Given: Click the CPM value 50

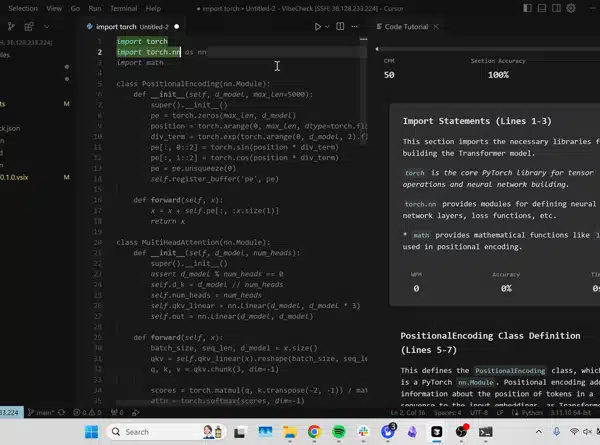Looking at the screenshot, I should click(x=389, y=75).
